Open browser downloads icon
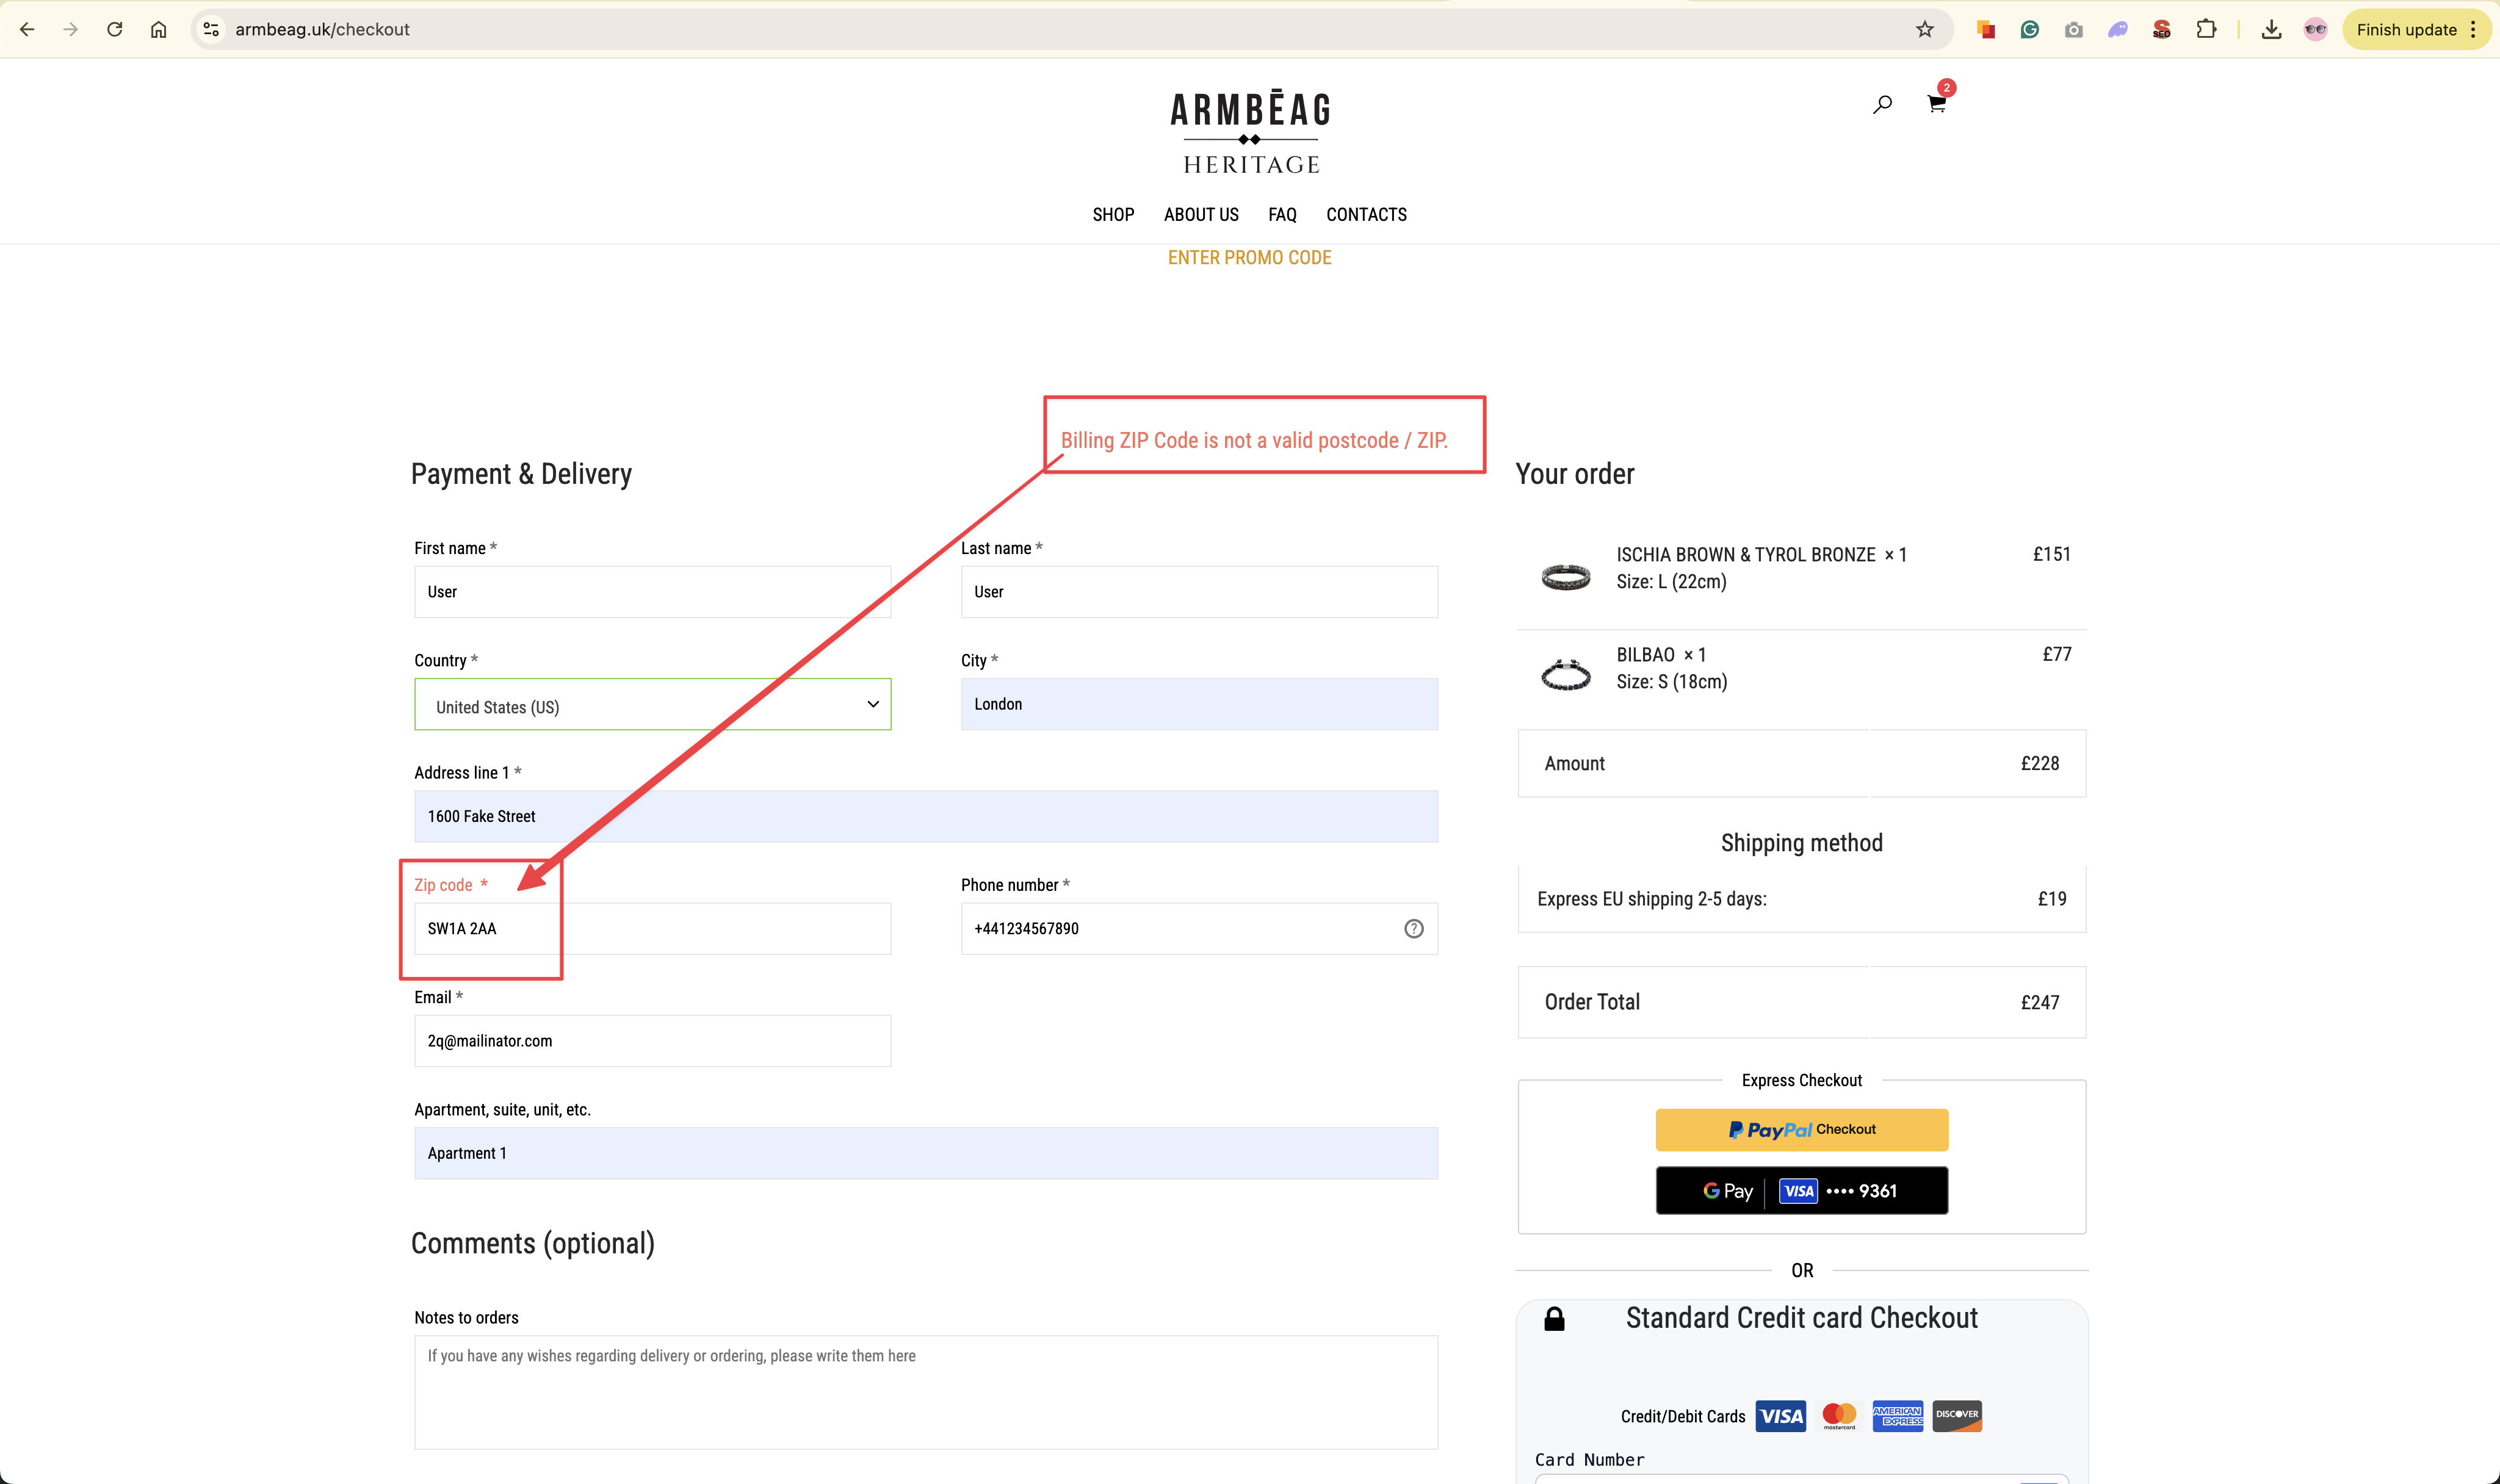The height and width of the screenshot is (1484, 2500). (x=2271, y=29)
